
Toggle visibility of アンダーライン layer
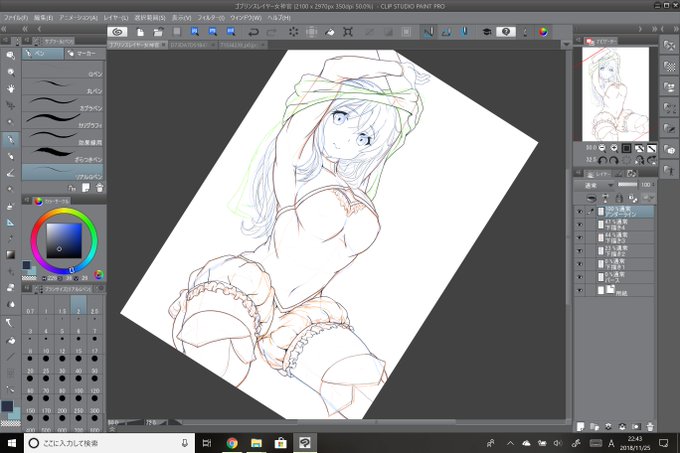pyautogui.click(x=580, y=212)
